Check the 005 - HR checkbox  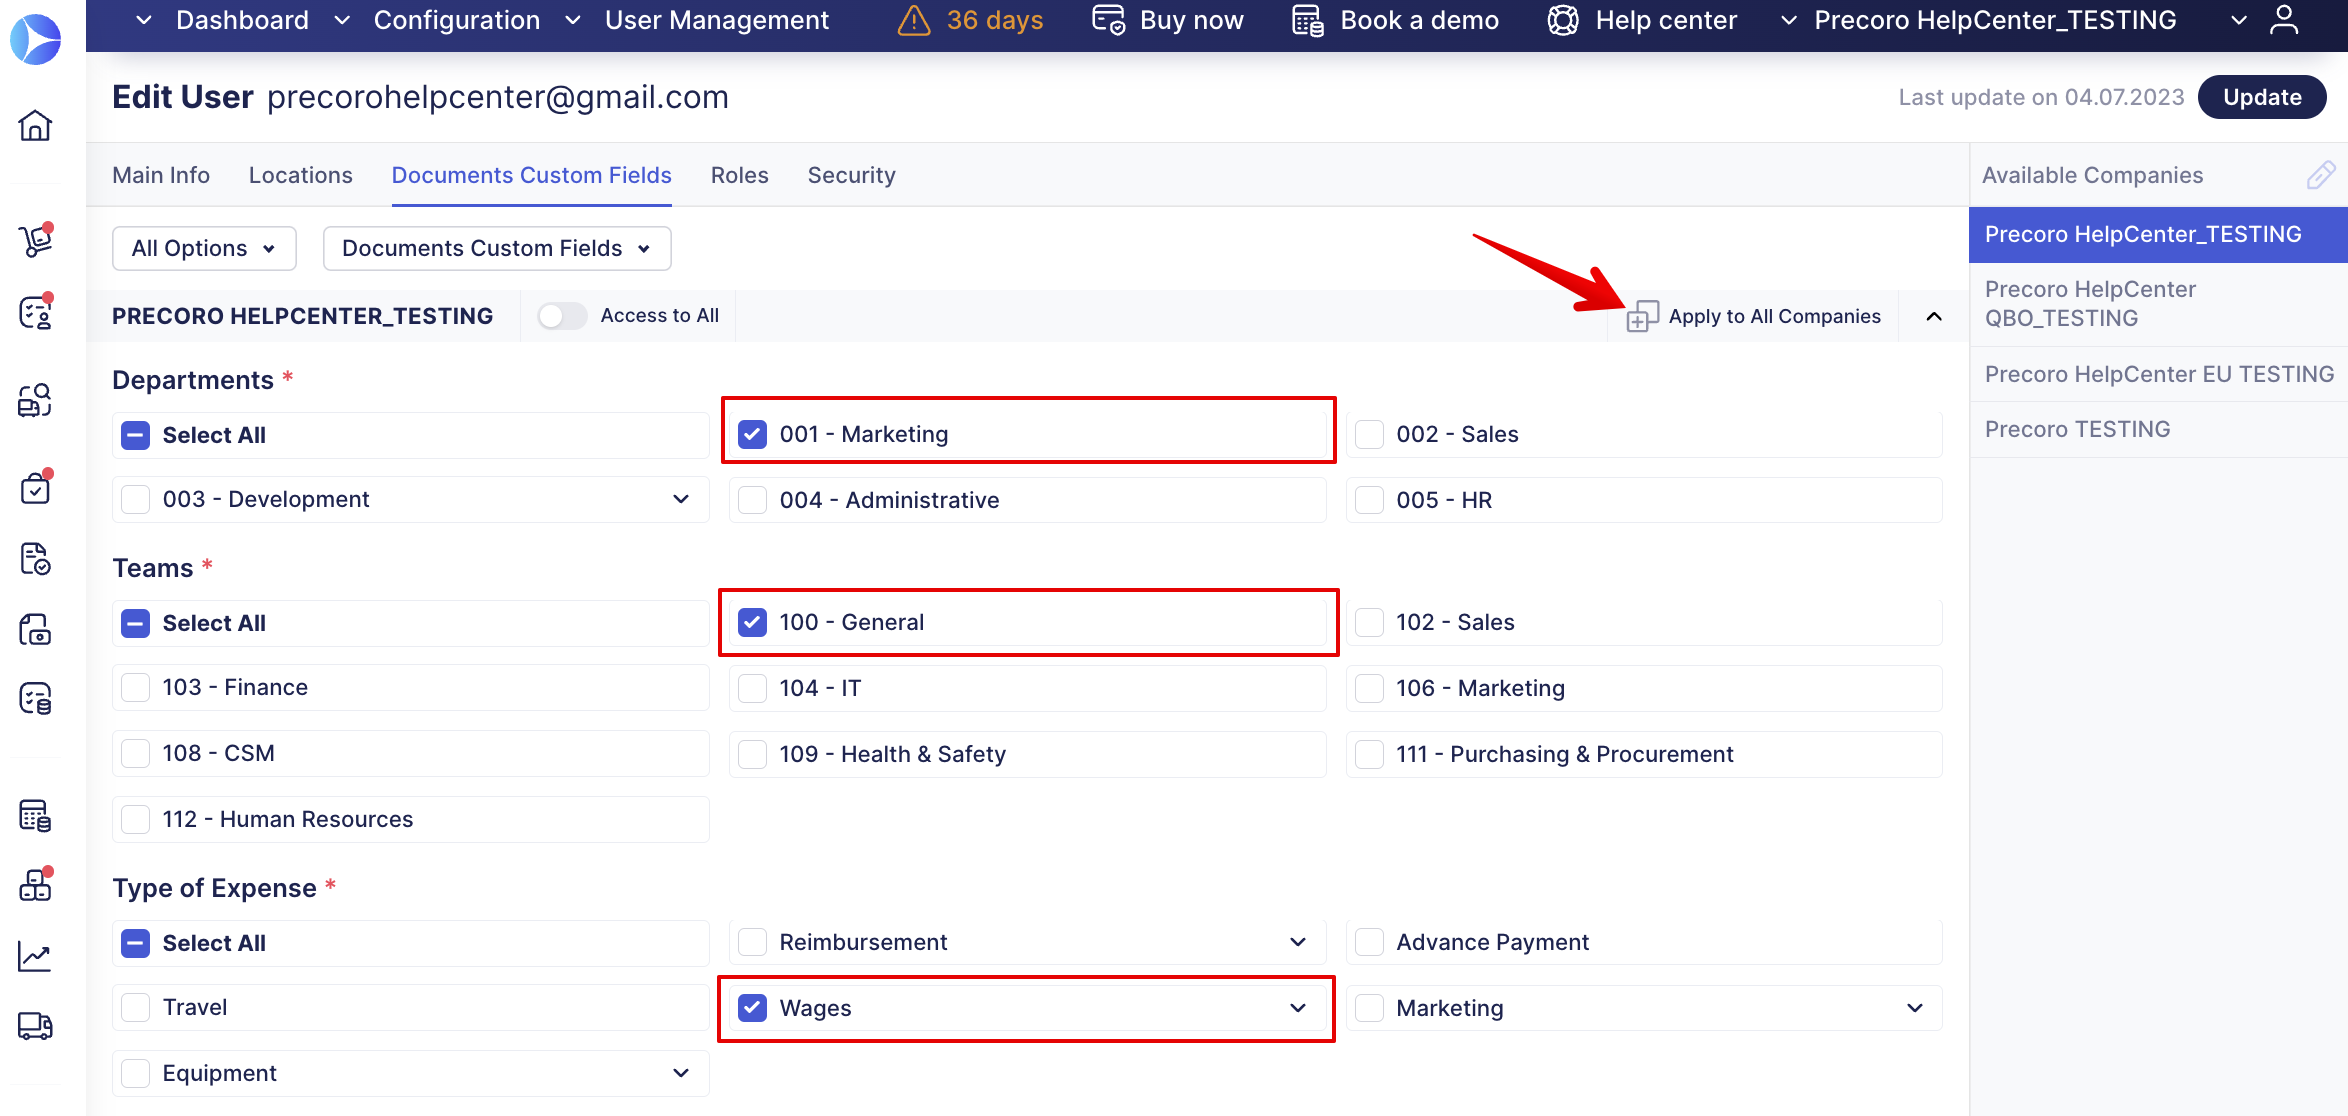tap(1369, 500)
